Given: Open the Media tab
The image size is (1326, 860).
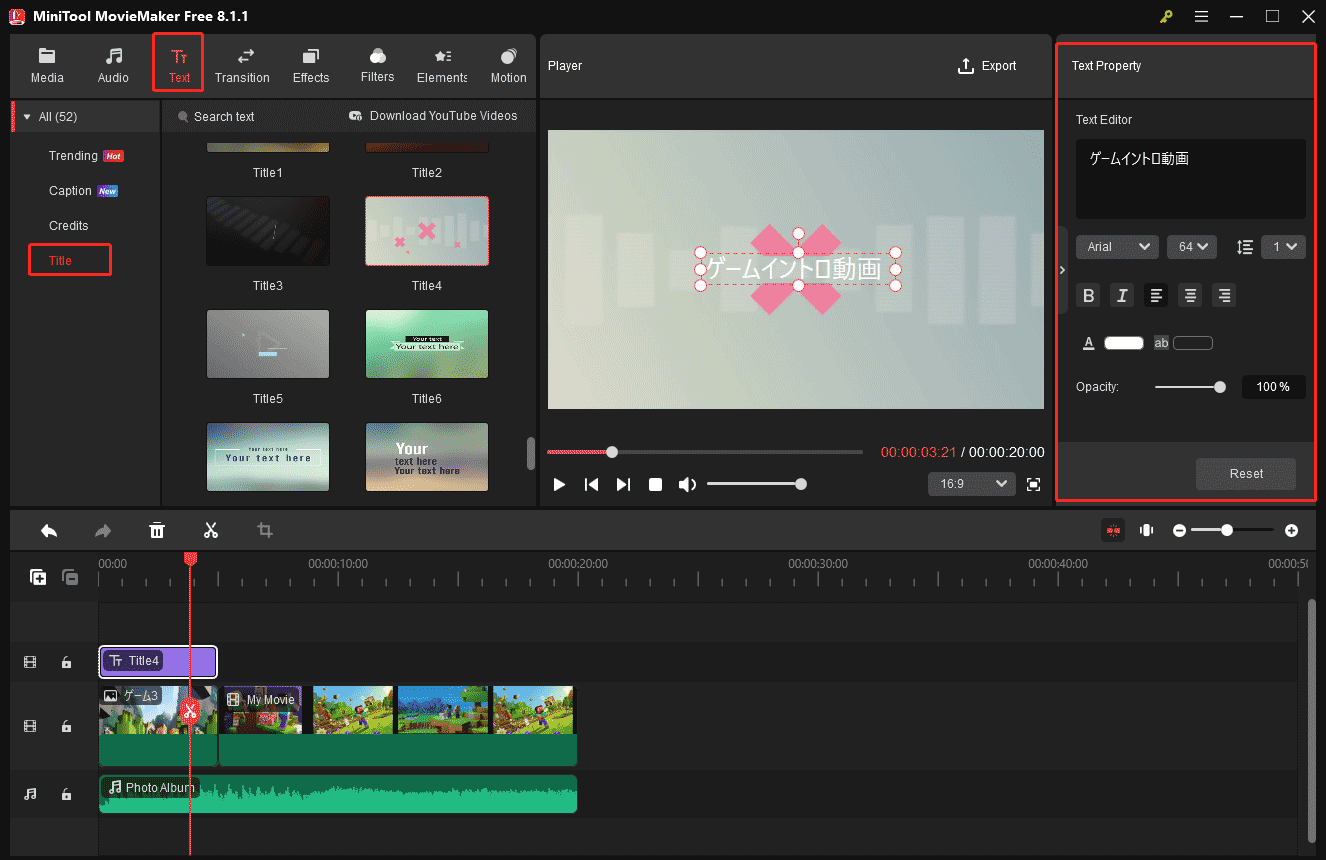Looking at the screenshot, I should [47, 65].
